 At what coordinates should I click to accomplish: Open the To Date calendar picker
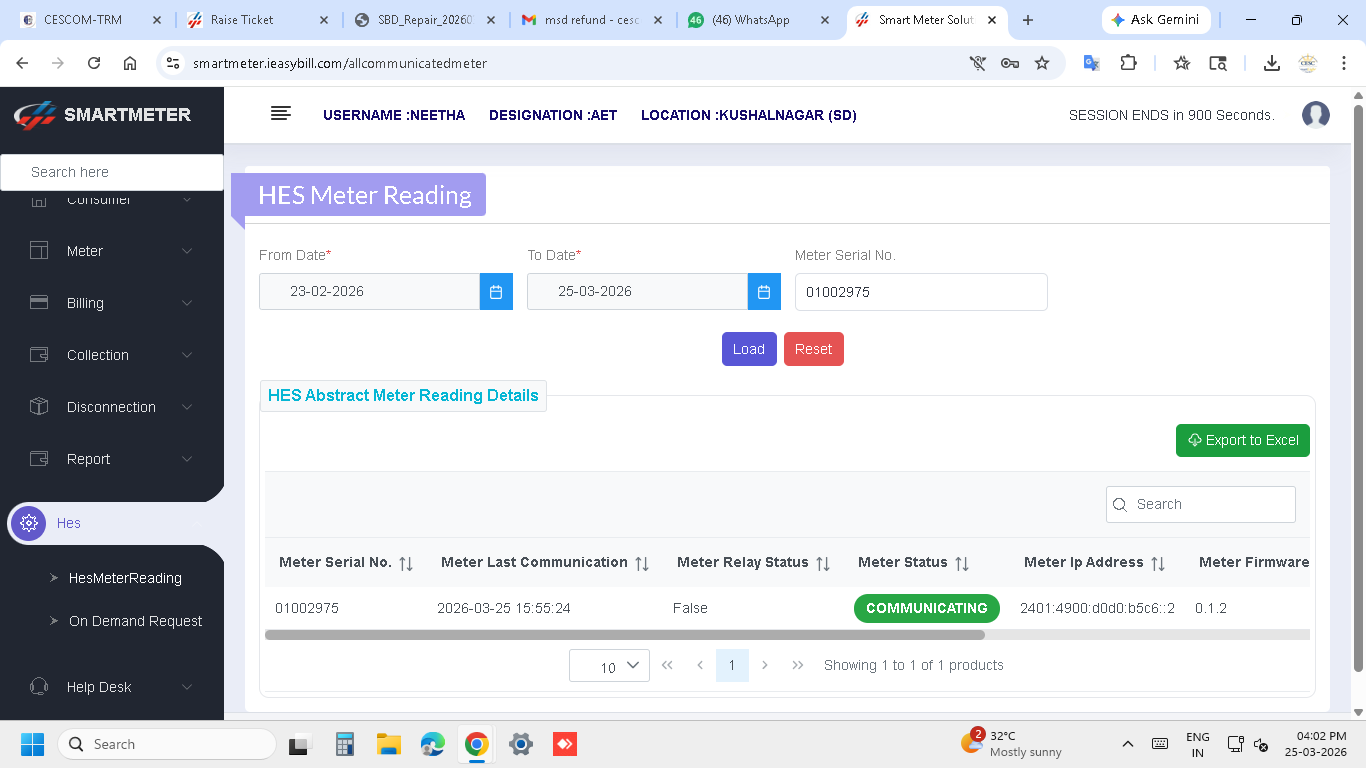point(763,292)
